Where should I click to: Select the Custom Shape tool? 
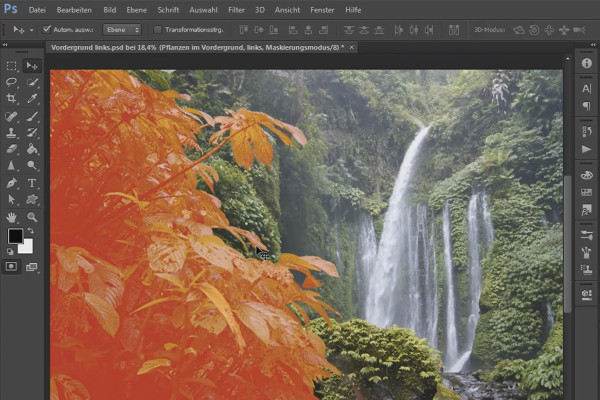click(x=32, y=199)
